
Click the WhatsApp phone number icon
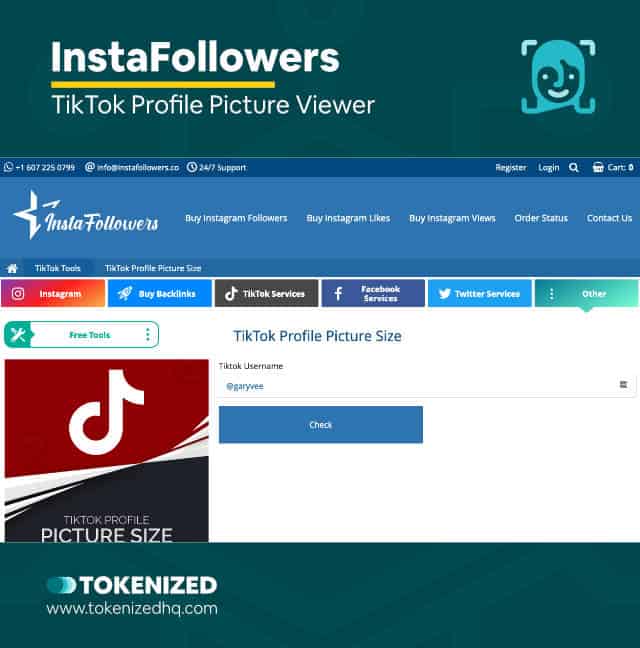pos(8,167)
